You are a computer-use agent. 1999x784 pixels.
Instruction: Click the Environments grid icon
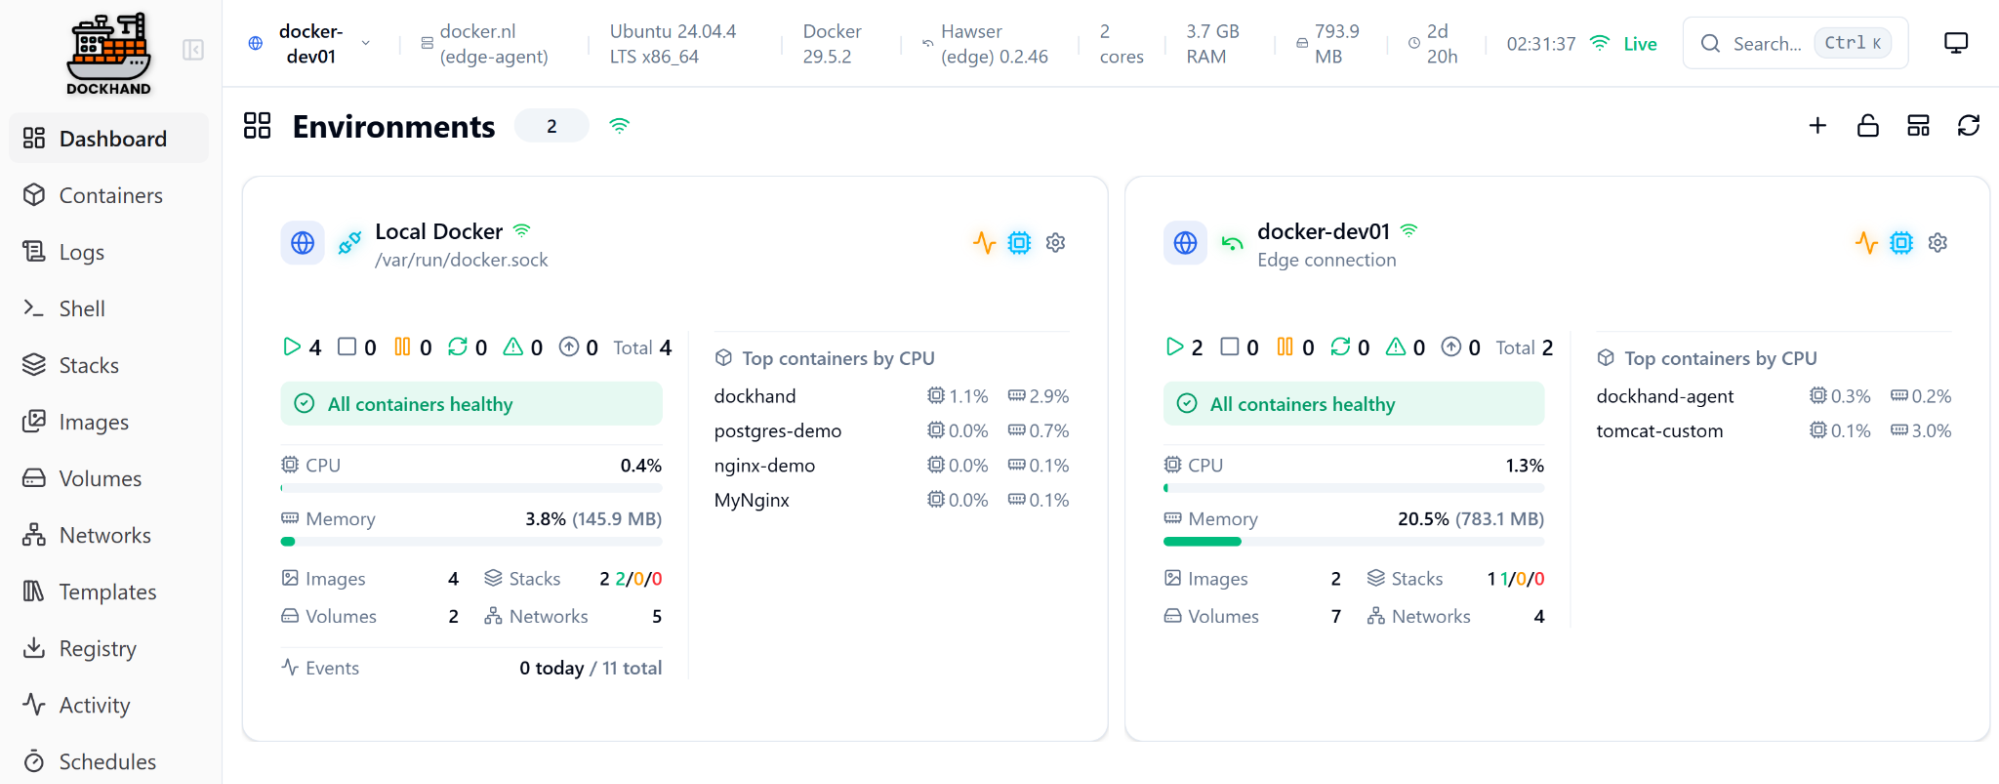point(257,126)
